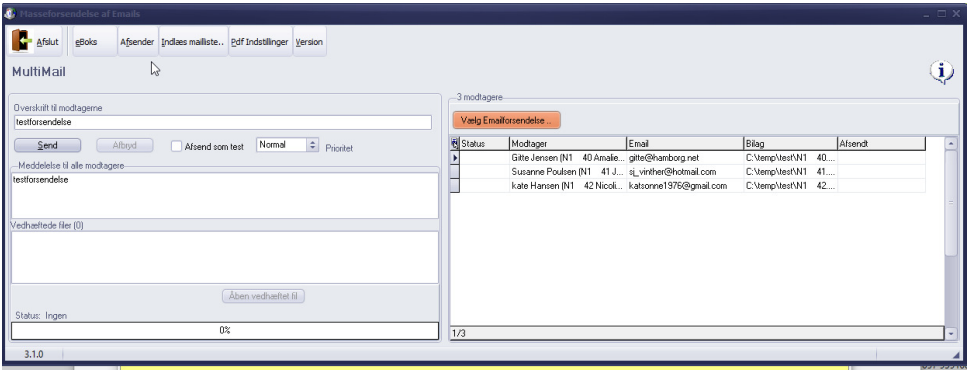Screen dimensions: 971x370
Task: Click the row selector of the Susanne Poulsen row
Action: pyautogui.click(x=455, y=172)
